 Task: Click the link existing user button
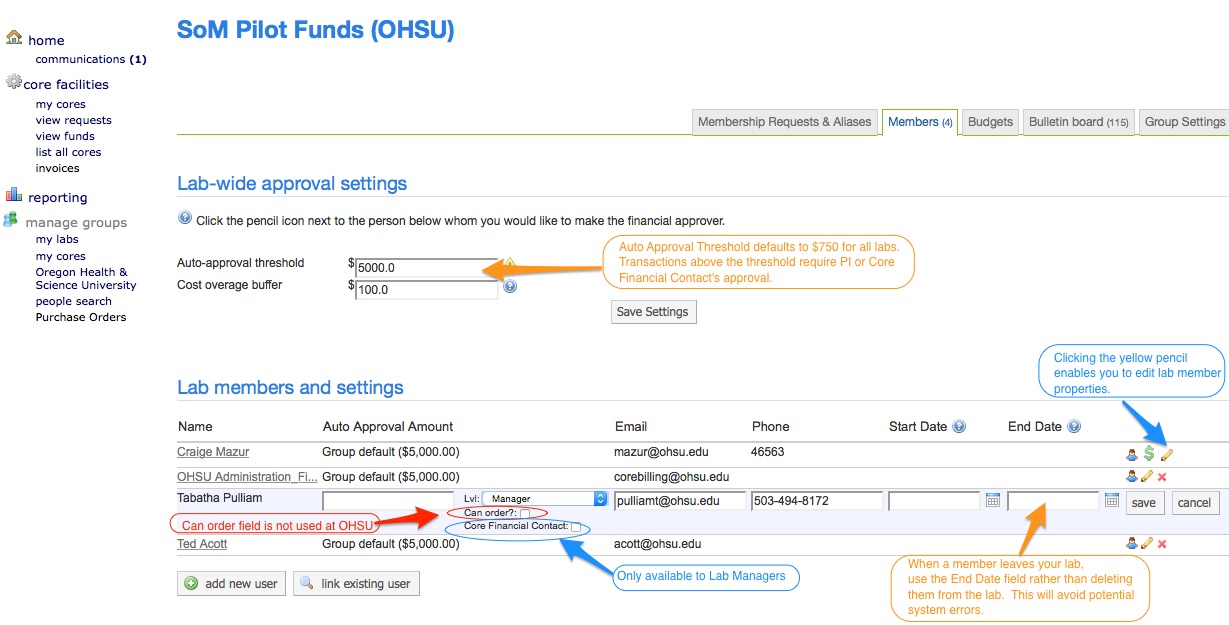(x=356, y=583)
